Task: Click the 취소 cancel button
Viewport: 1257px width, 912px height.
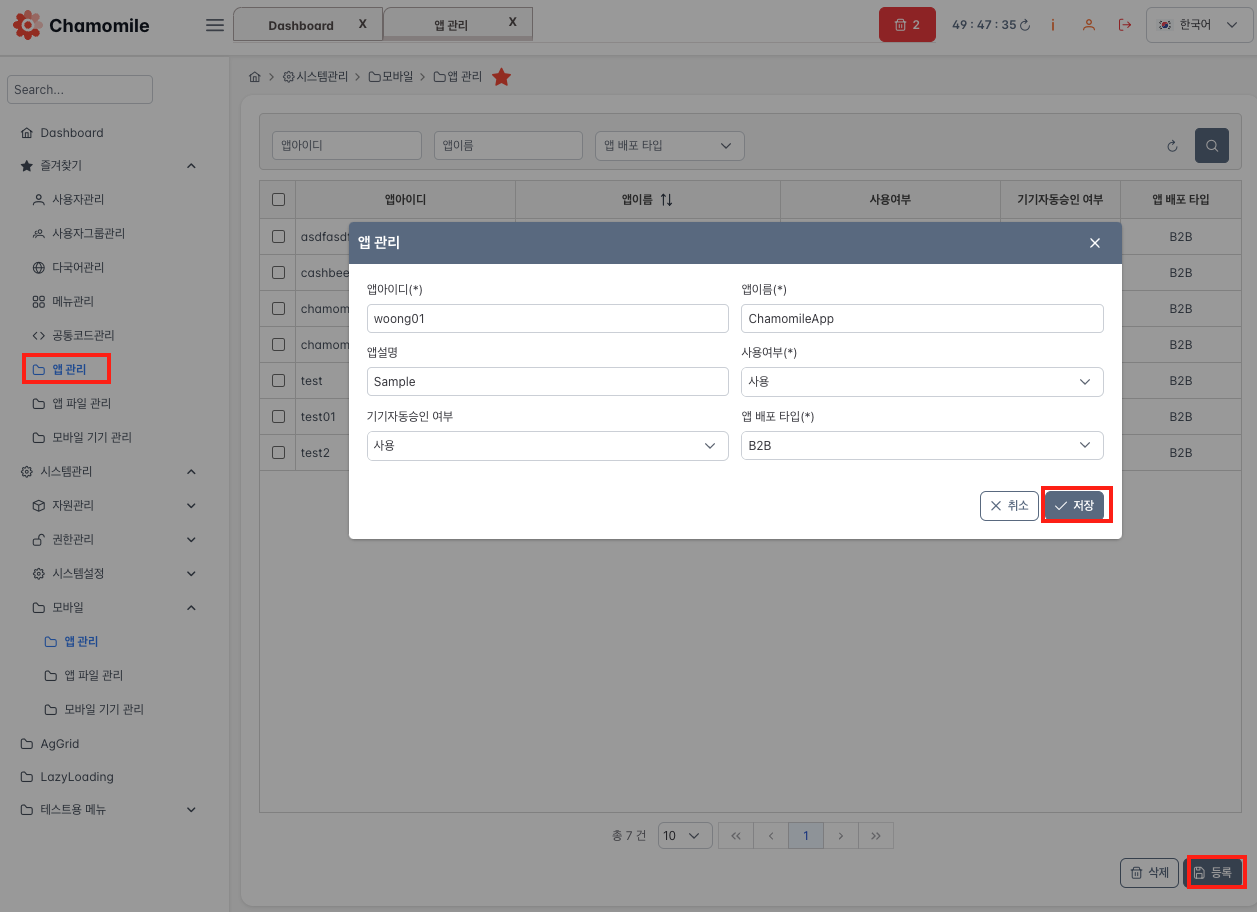Action: (1009, 506)
